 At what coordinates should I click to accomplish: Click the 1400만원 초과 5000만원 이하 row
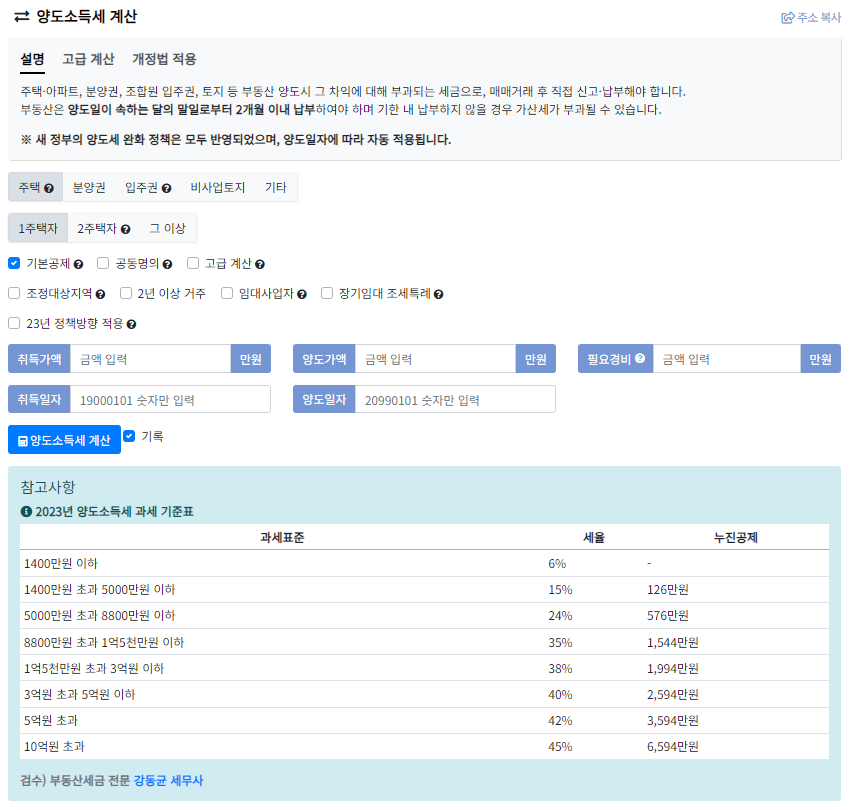424,590
